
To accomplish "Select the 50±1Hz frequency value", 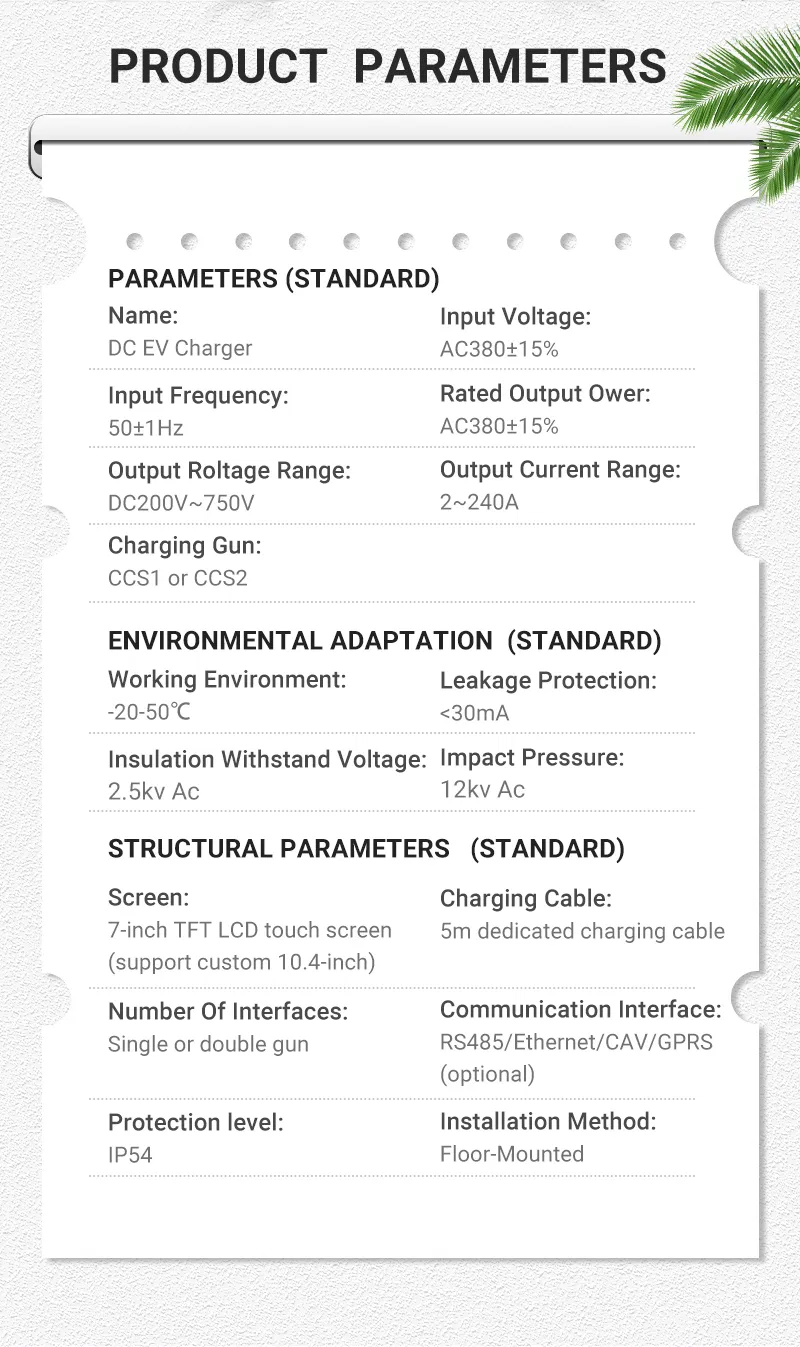I will click(146, 428).
